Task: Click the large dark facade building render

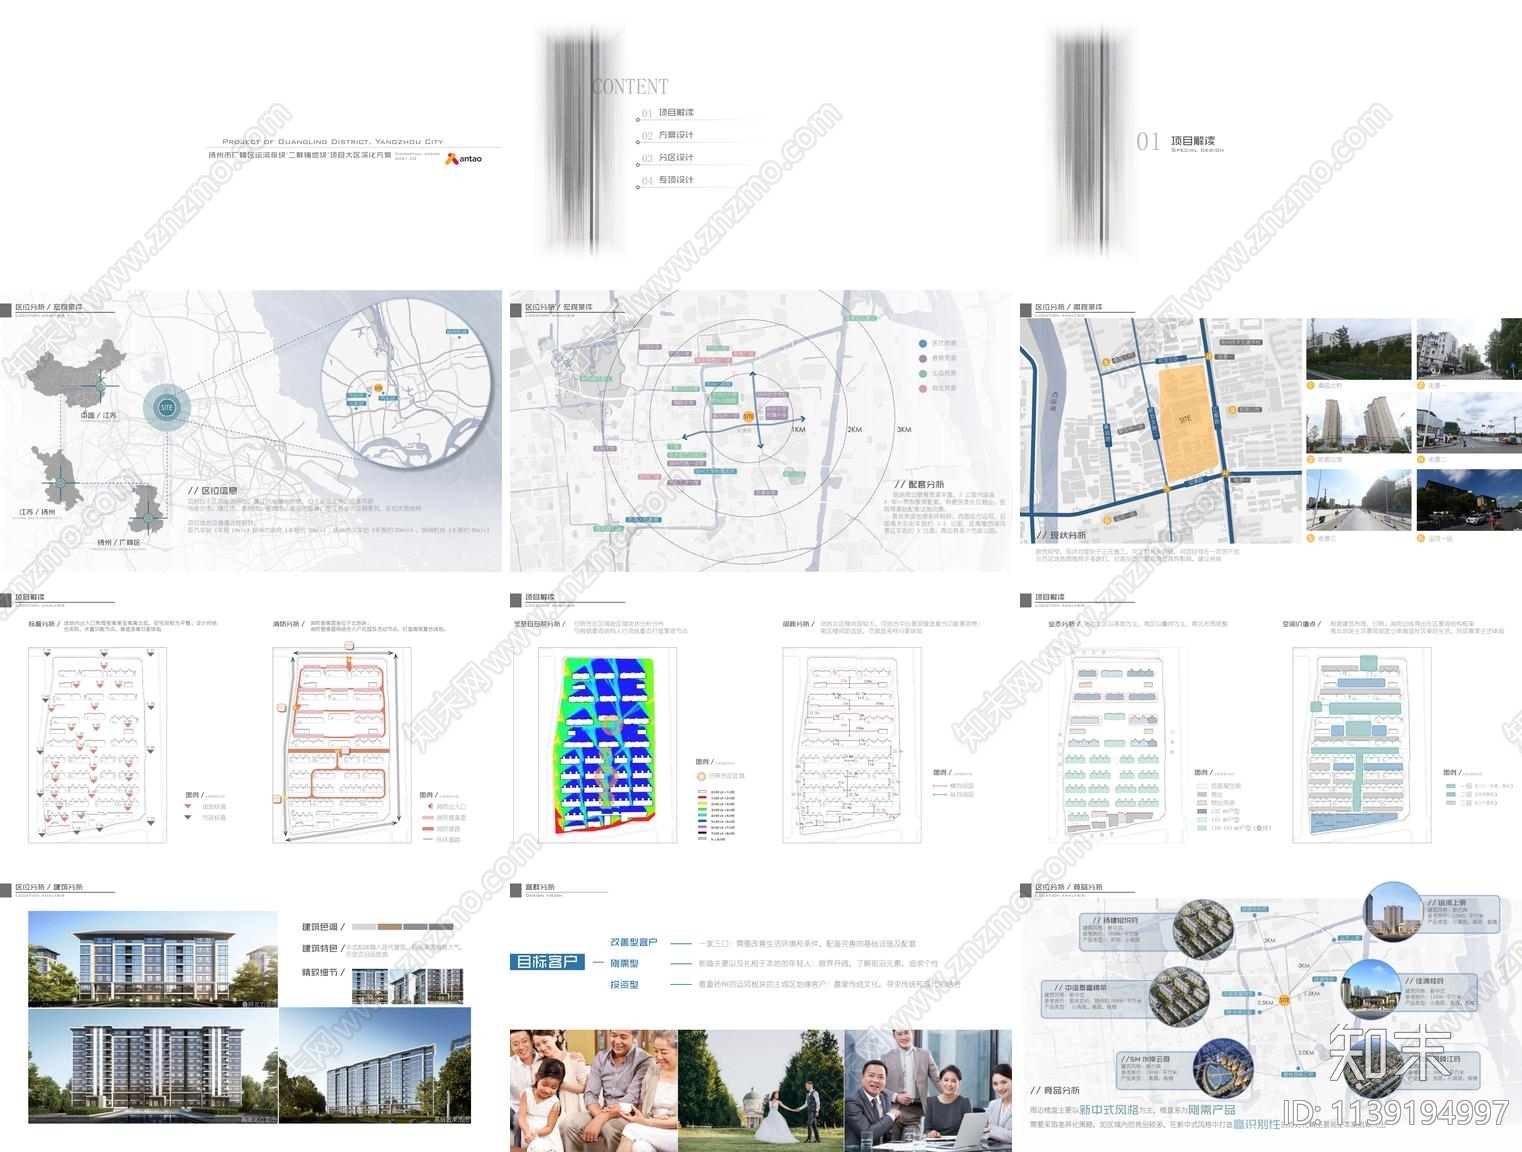Action: pyautogui.click(x=153, y=1066)
